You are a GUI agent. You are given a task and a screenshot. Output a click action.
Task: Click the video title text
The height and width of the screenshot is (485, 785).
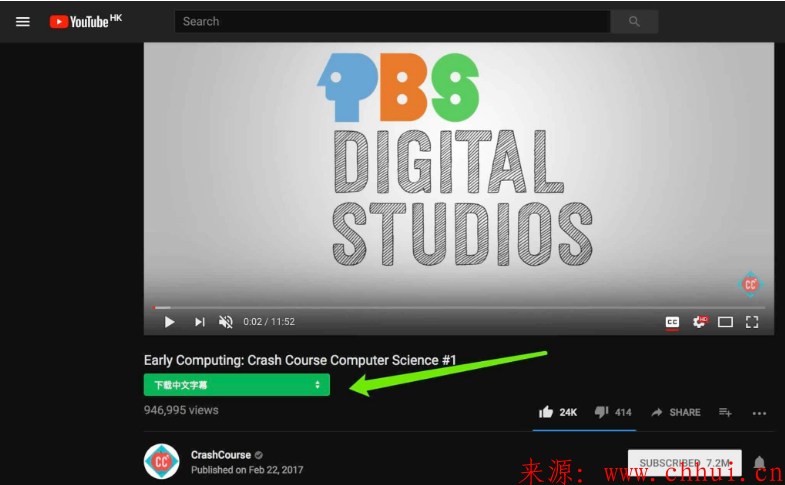pyautogui.click(x=300, y=360)
